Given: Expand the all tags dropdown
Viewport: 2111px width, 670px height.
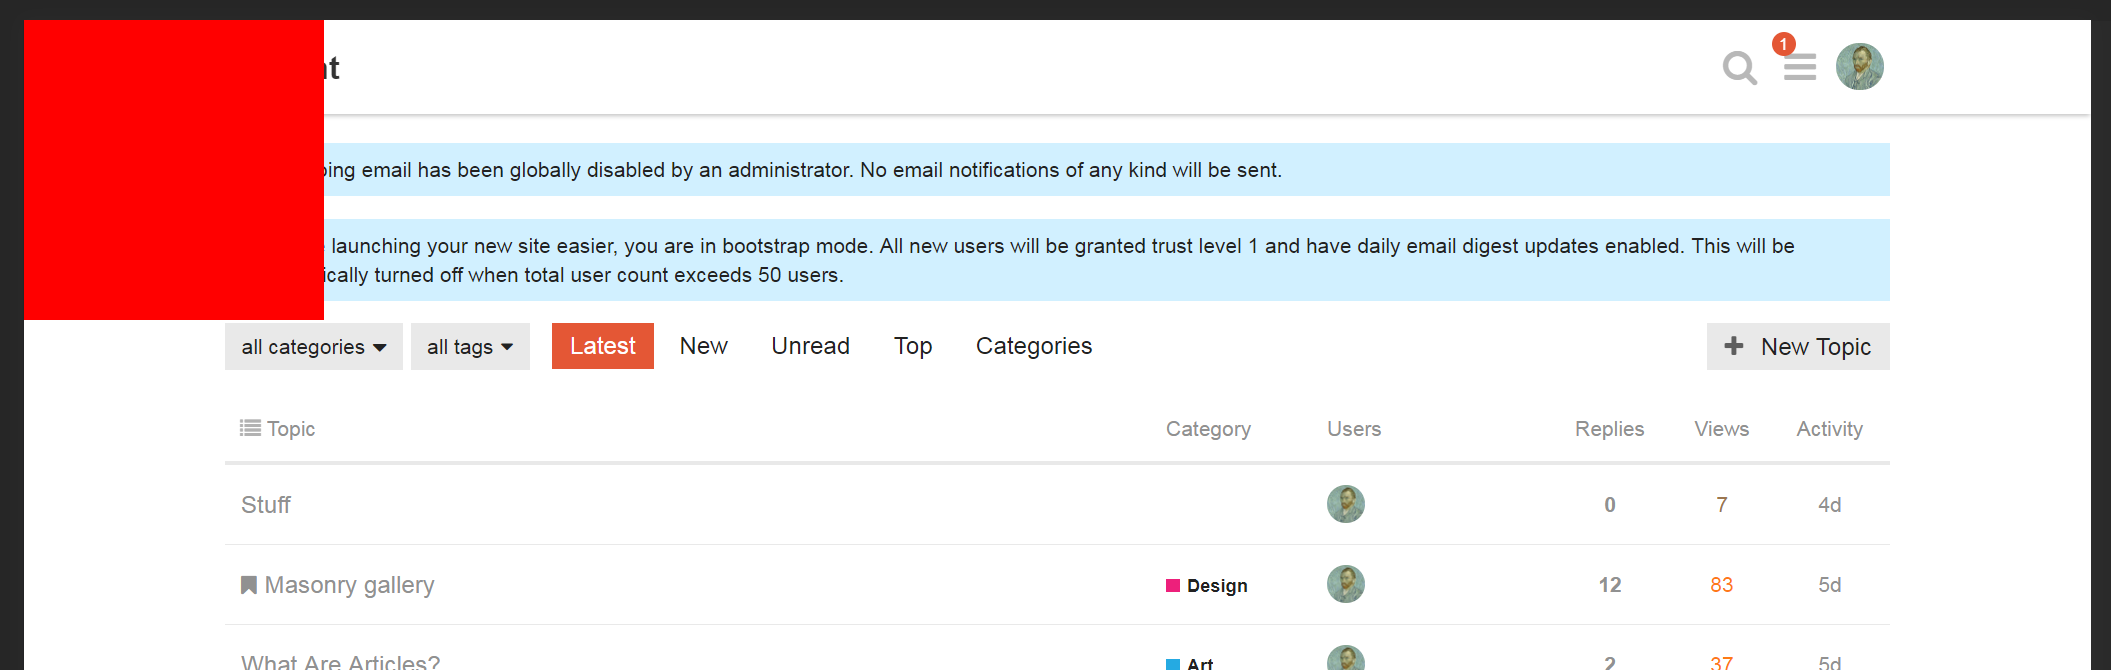Looking at the screenshot, I should pos(469,347).
